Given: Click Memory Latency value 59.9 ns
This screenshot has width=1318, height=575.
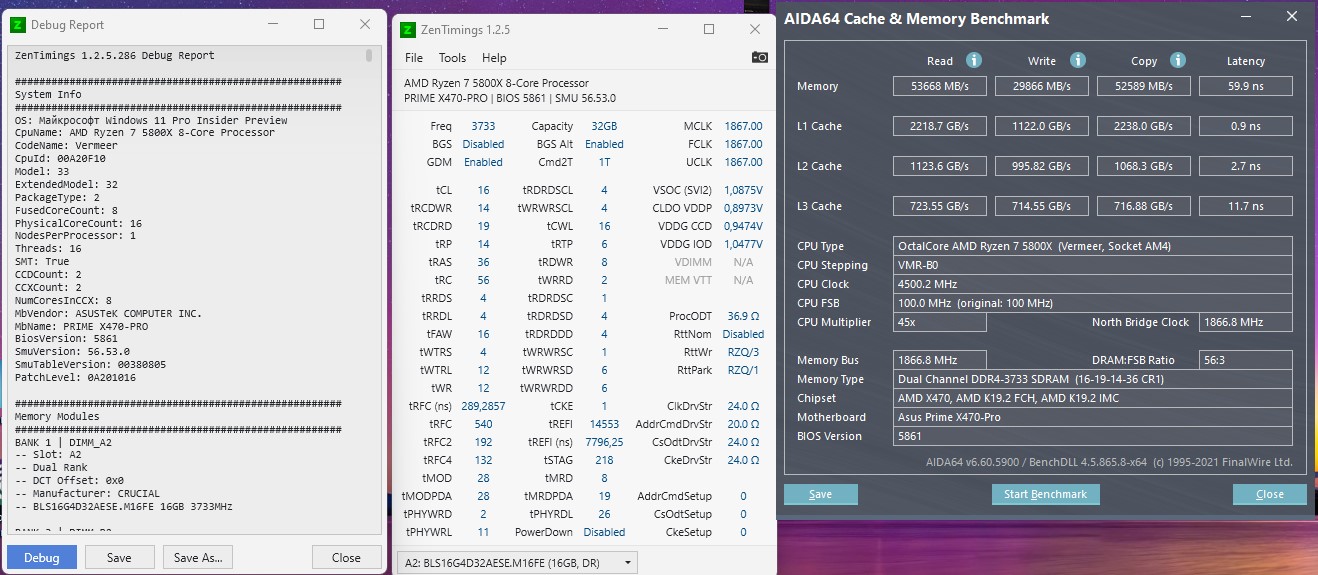Looking at the screenshot, I should point(1245,86).
